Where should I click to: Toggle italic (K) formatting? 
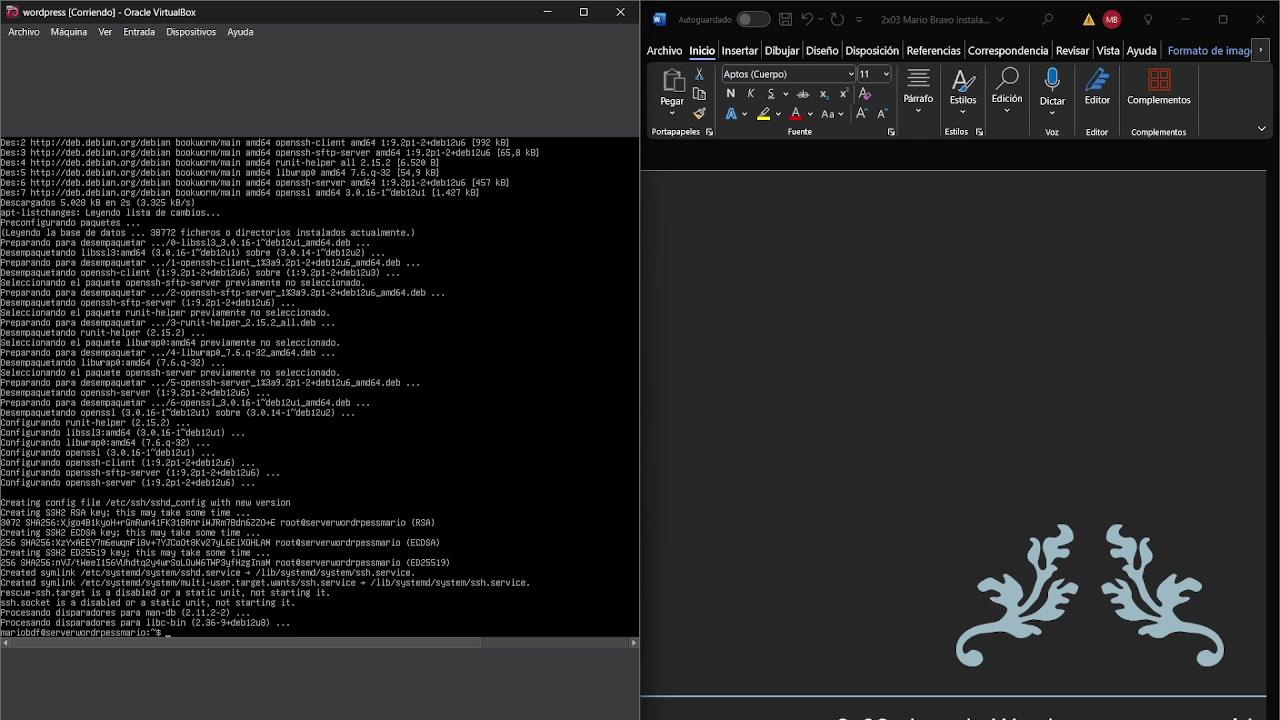(x=751, y=94)
